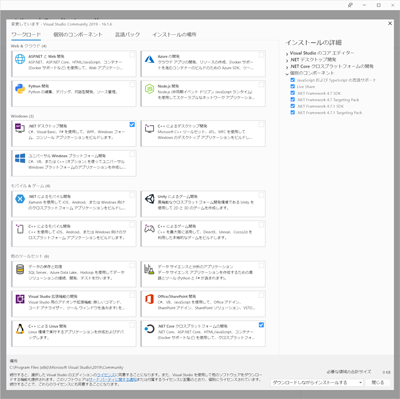Check the Office/SharePoint 開発 checkbox
Screen dimensions: 400x399
pyautogui.click(x=261, y=295)
